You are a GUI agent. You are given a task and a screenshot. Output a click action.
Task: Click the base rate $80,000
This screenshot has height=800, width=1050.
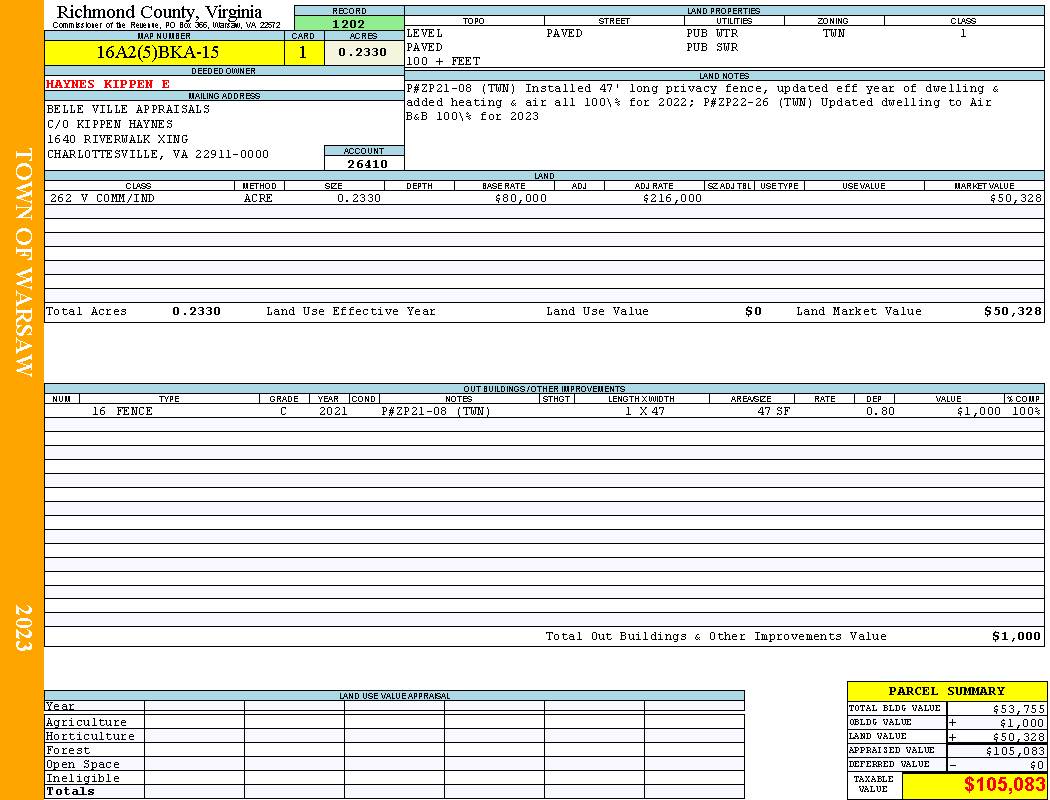tap(520, 199)
